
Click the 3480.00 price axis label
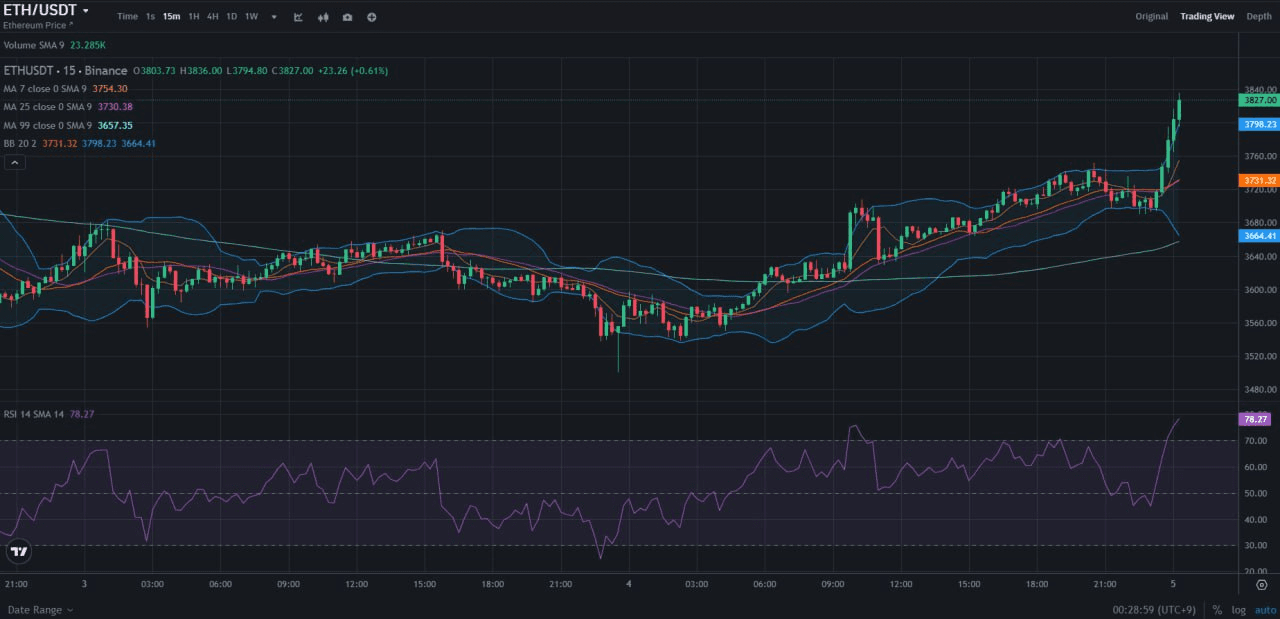coord(1262,390)
